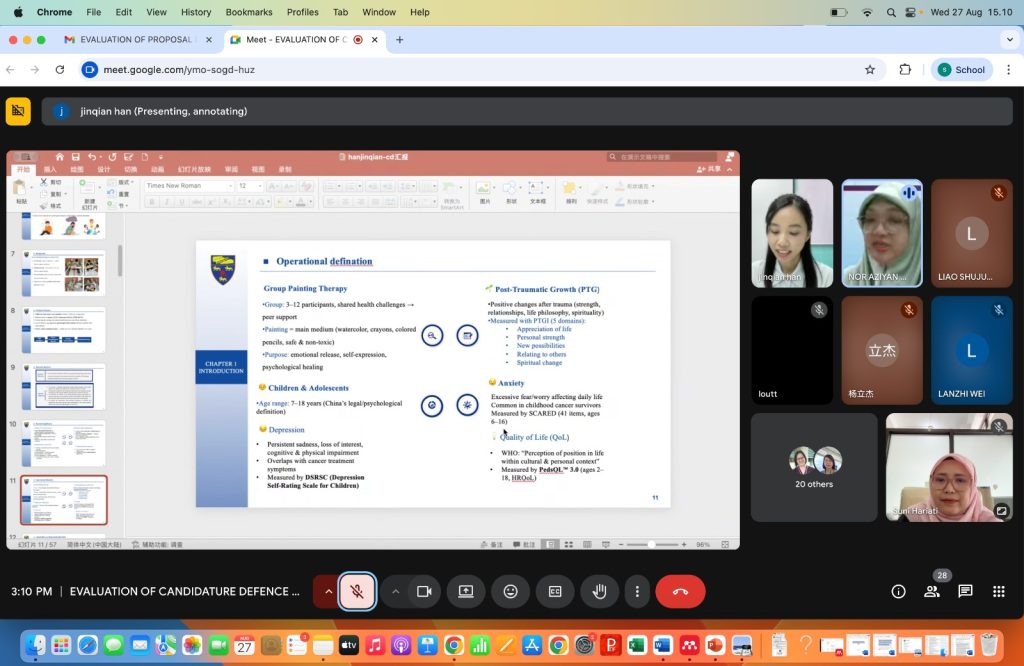1024x666 pixels.
Task: Click the 20 others participant tile
Action: [x=813, y=467]
